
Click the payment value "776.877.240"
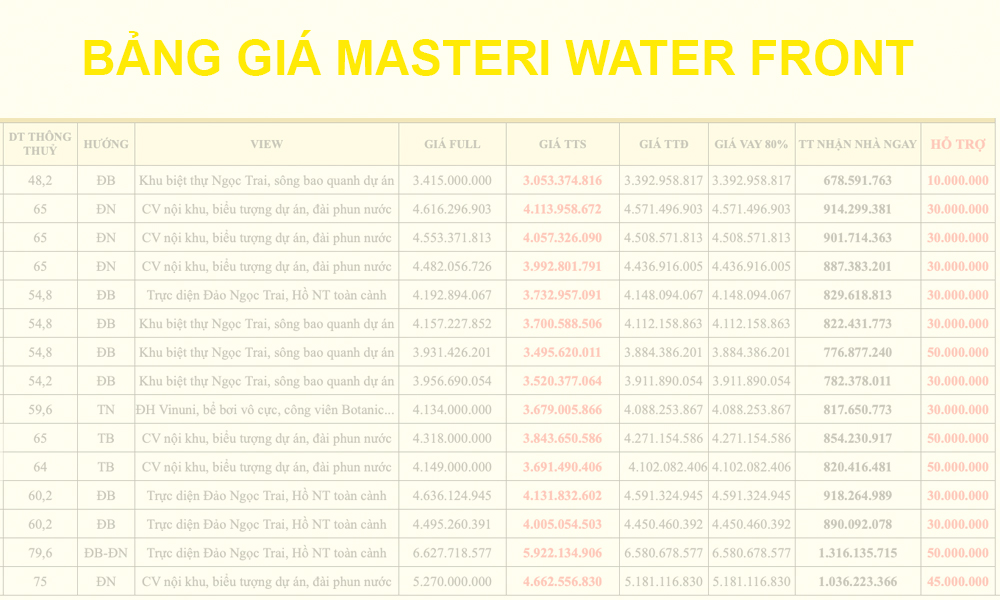tap(858, 353)
